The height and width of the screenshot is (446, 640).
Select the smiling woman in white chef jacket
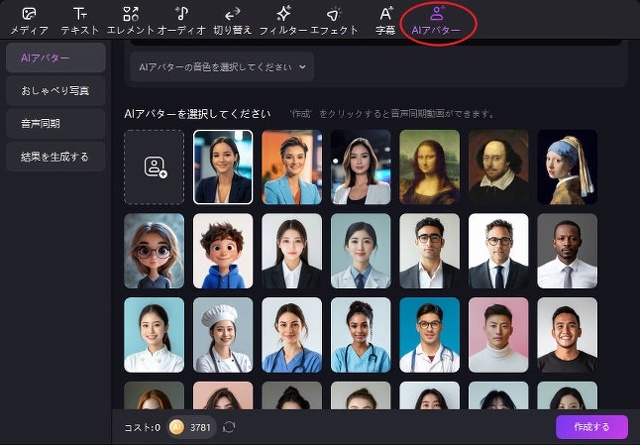coord(154,335)
